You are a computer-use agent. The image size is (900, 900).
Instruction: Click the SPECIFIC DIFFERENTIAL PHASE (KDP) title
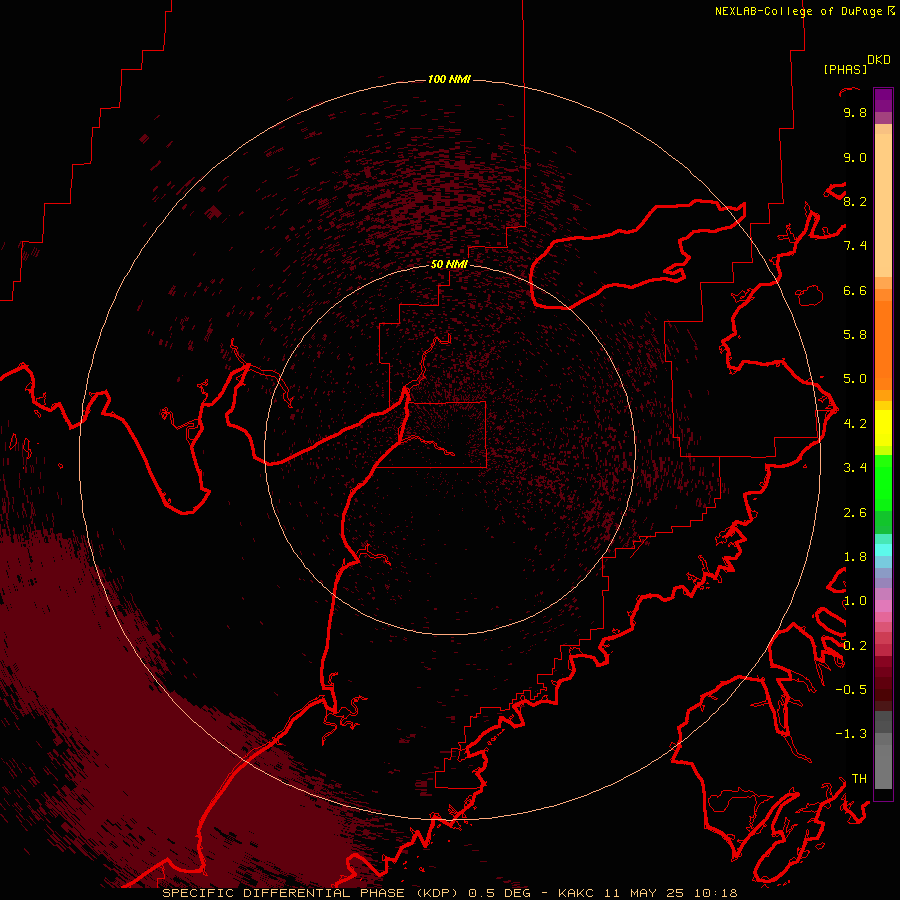[310, 893]
